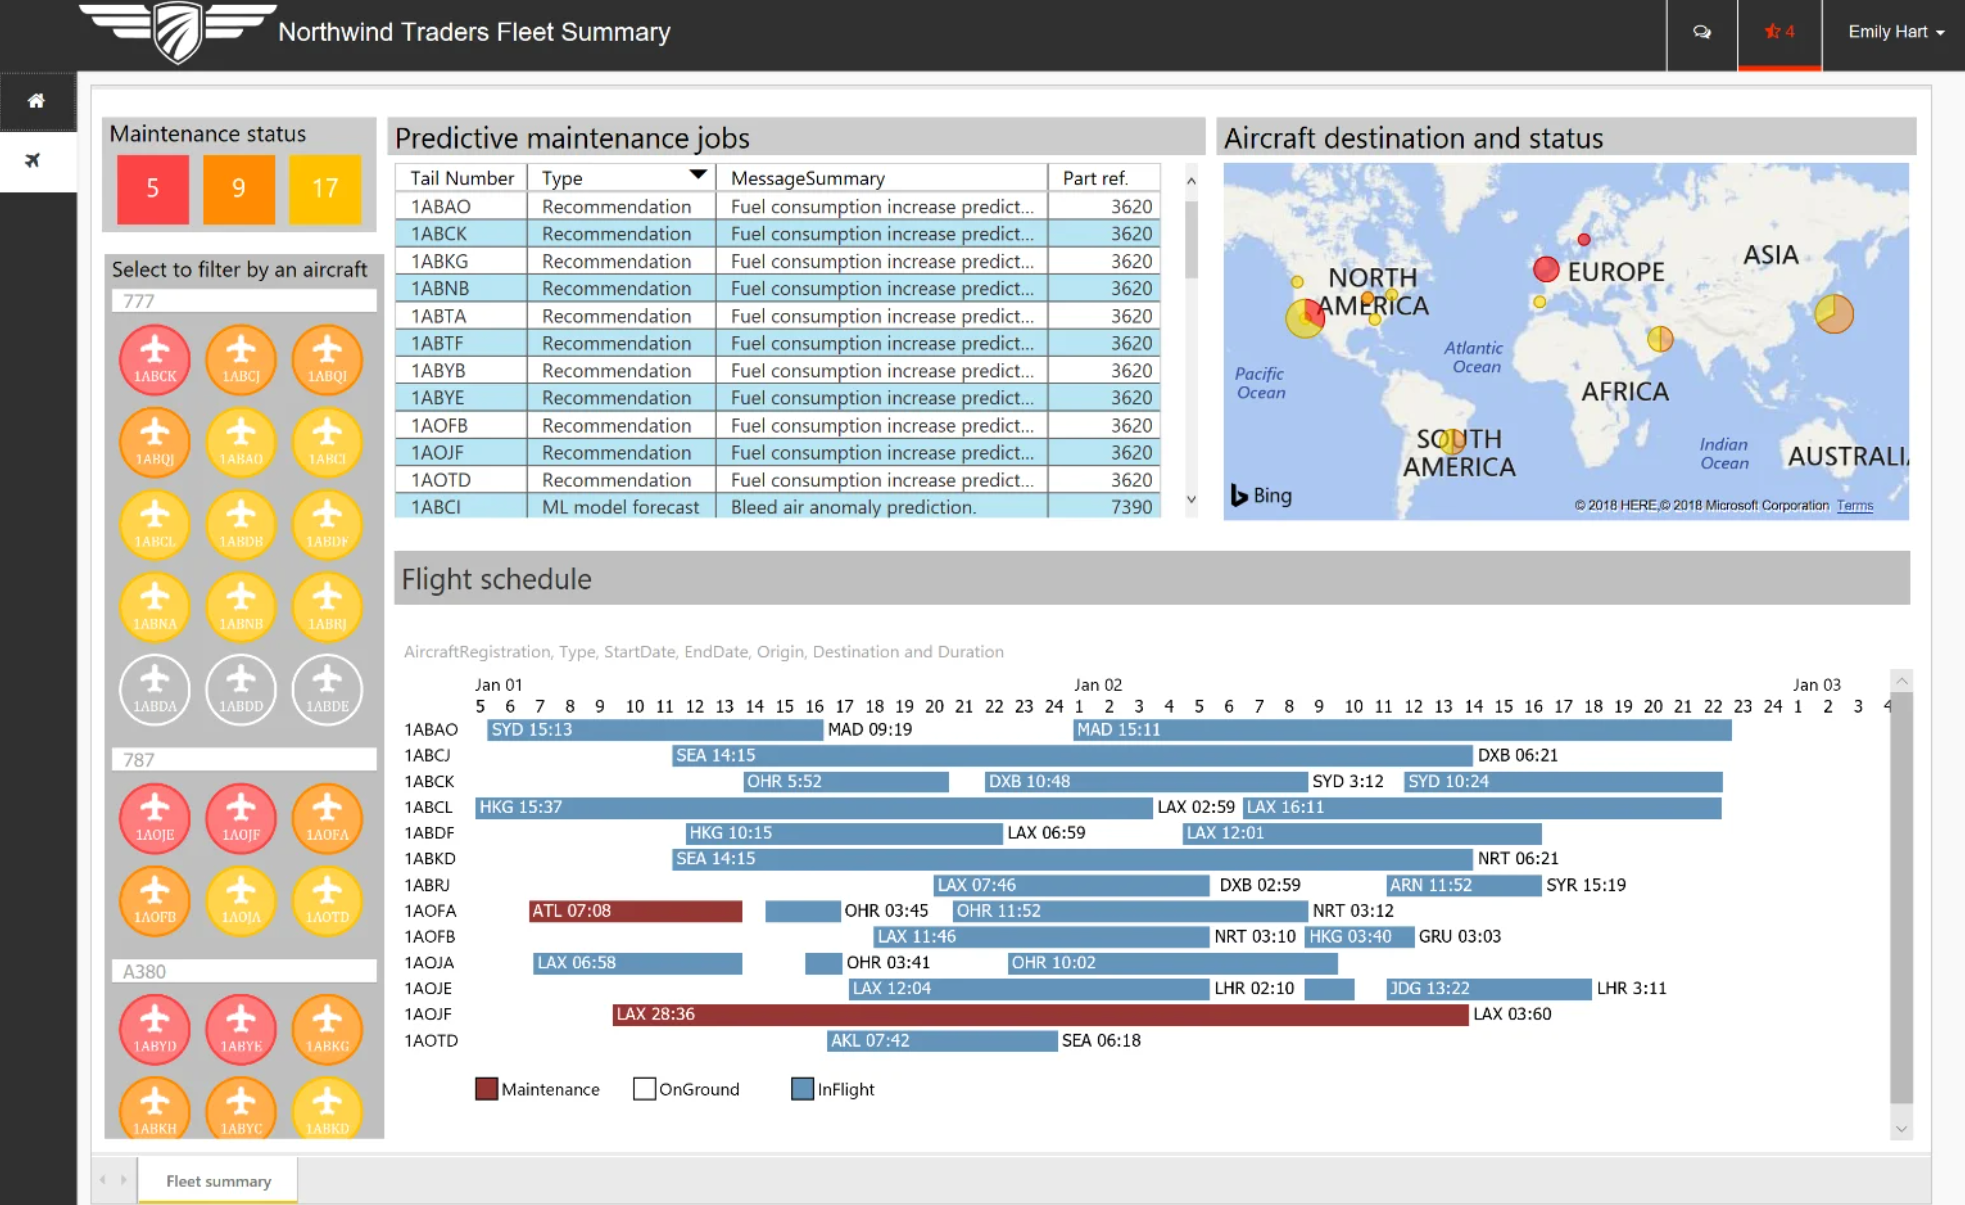Filter by grey aircraft 1ABDA

[x=155, y=689]
